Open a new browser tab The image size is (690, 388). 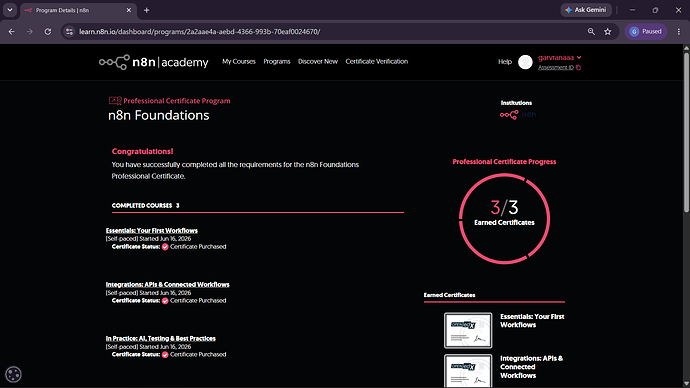tap(147, 10)
